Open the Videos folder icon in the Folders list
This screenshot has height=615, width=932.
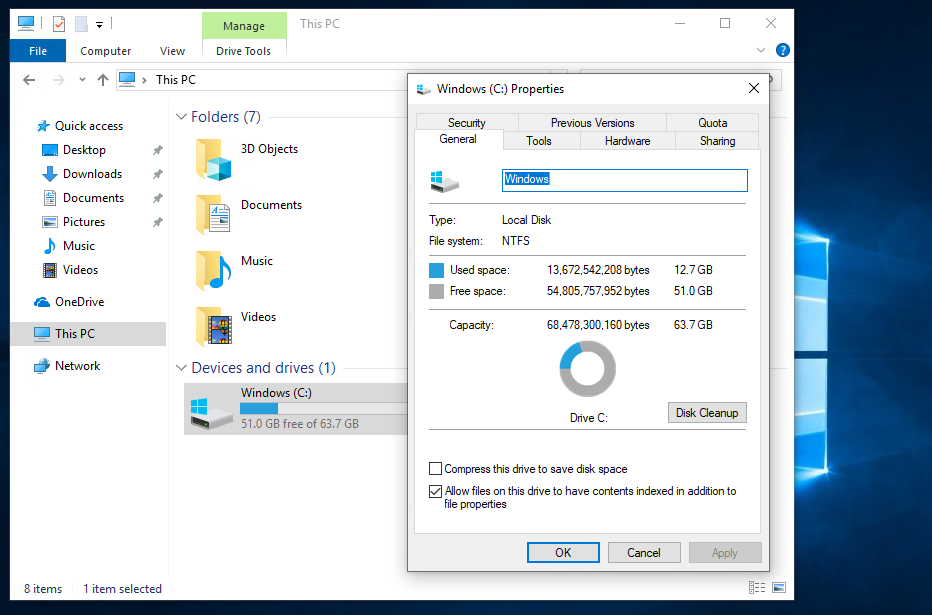[x=214, y=326]
